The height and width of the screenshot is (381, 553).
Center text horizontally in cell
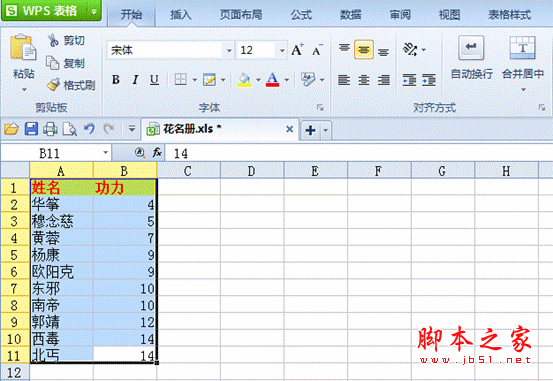[364, 80]
